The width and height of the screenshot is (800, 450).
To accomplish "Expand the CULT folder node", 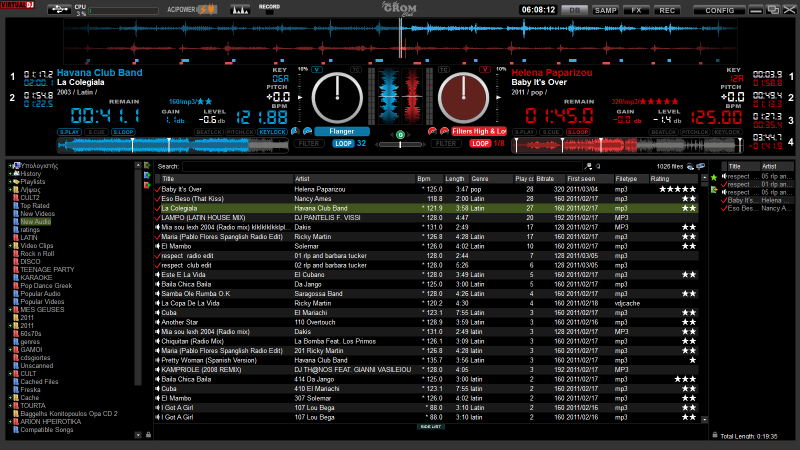I will click(10, 374).
